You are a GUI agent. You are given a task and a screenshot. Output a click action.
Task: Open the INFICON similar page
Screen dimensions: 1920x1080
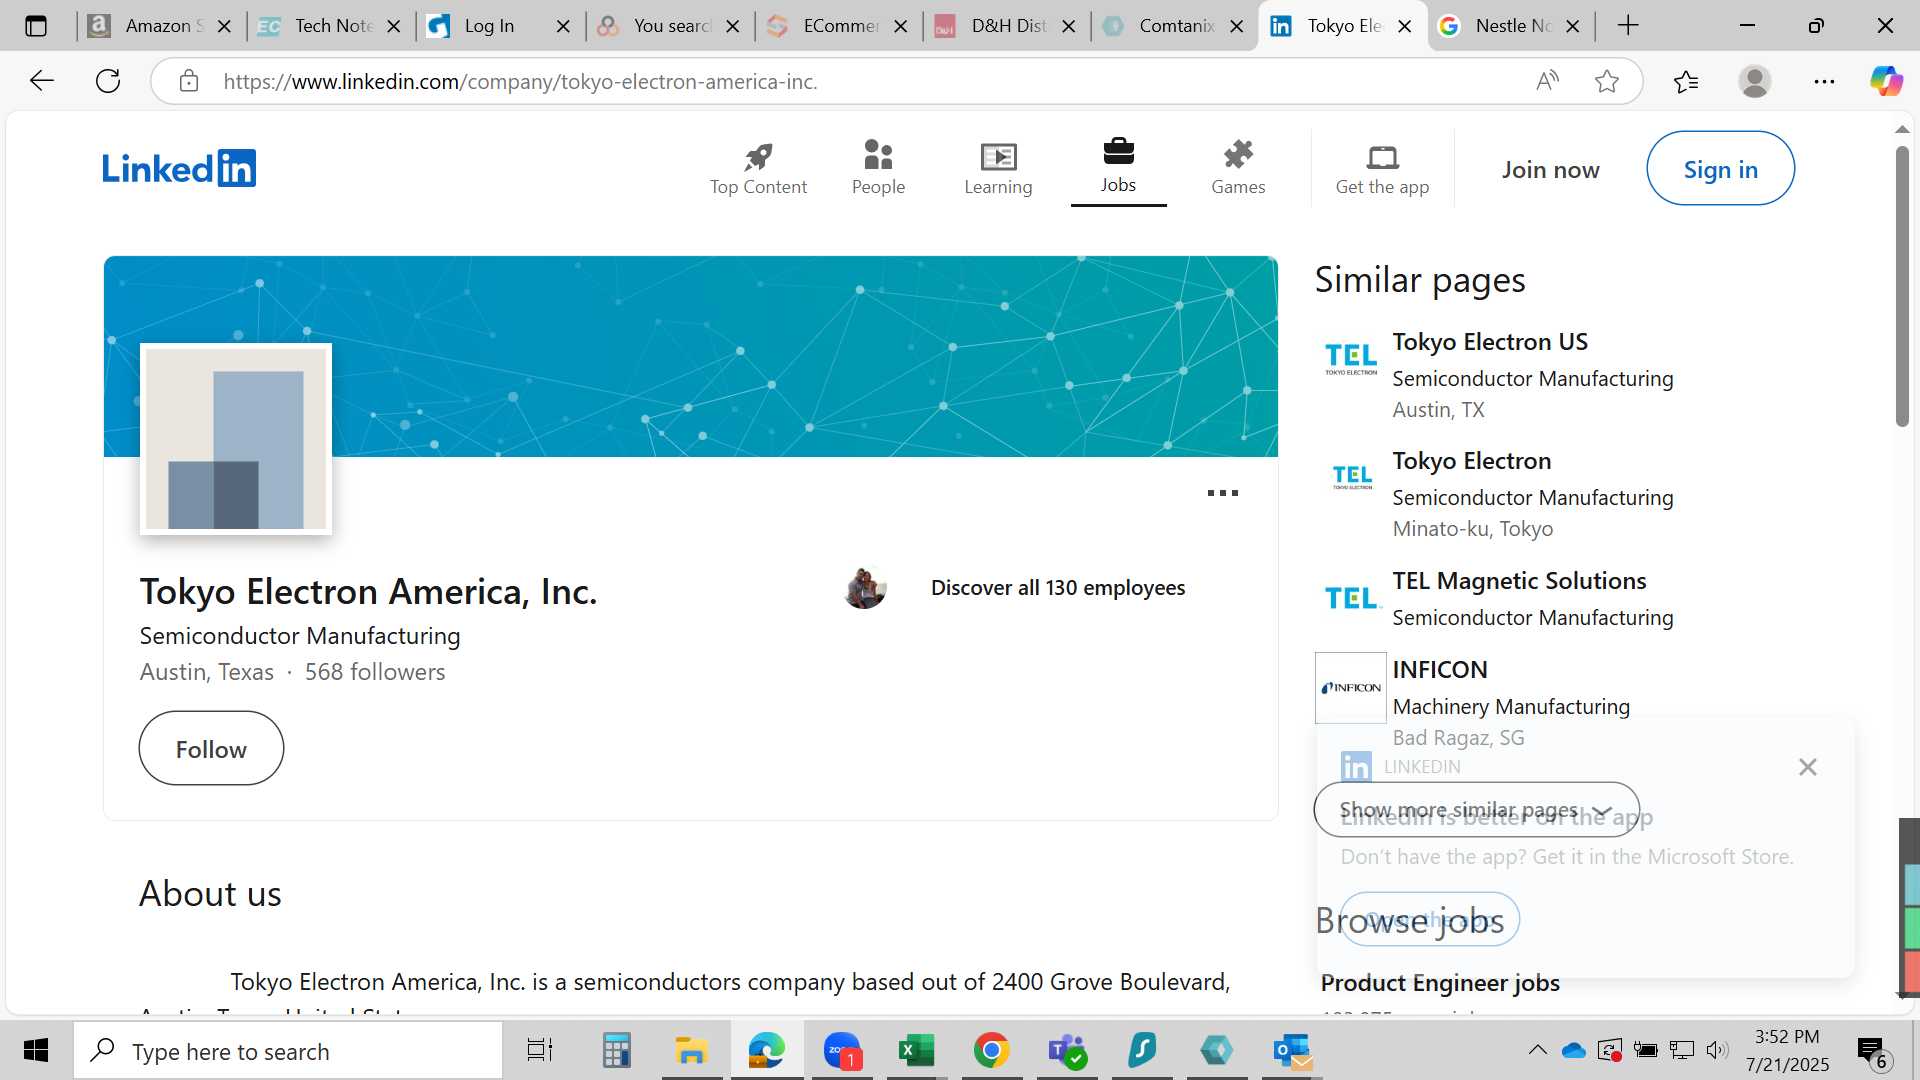tap(1440, 670)
